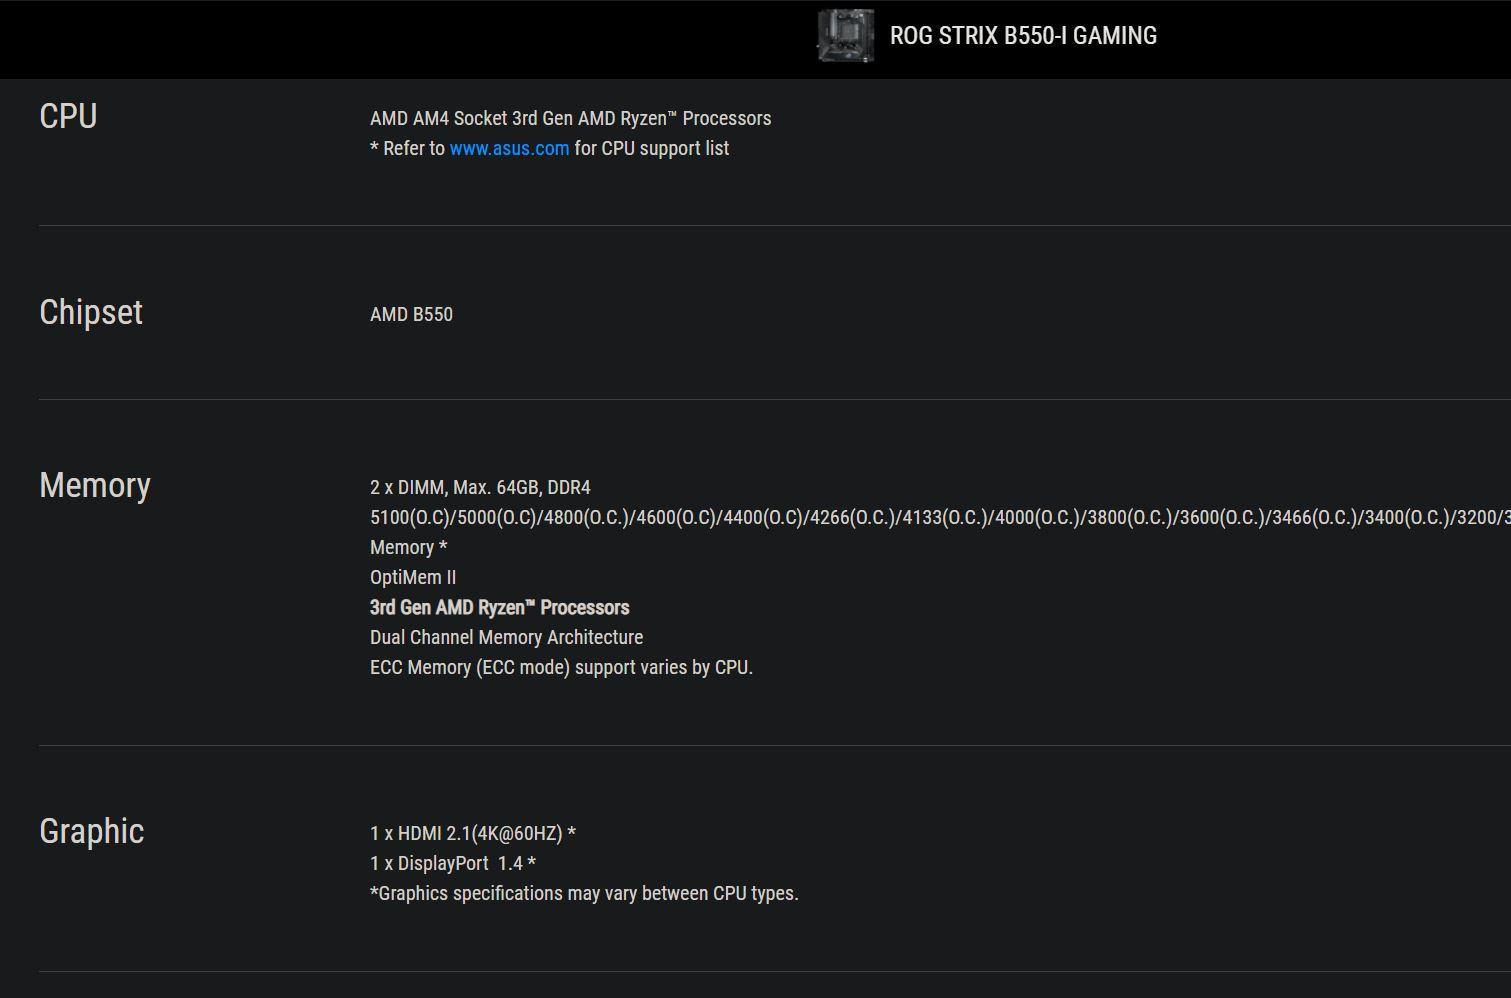Viewport: 1511px width, 998px height.
Task: Click the AMD AM4 Socket processor text
Action: point(570,118)
